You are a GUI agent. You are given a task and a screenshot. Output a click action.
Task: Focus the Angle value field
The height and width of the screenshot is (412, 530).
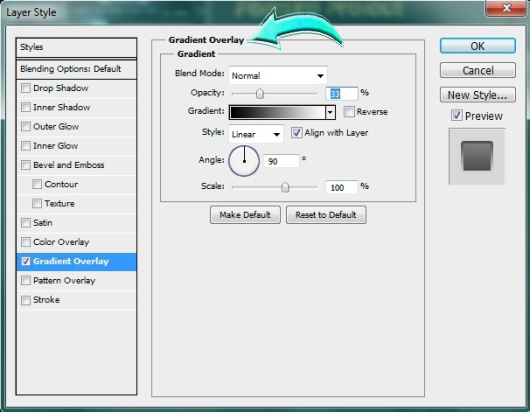coord(281,161)
